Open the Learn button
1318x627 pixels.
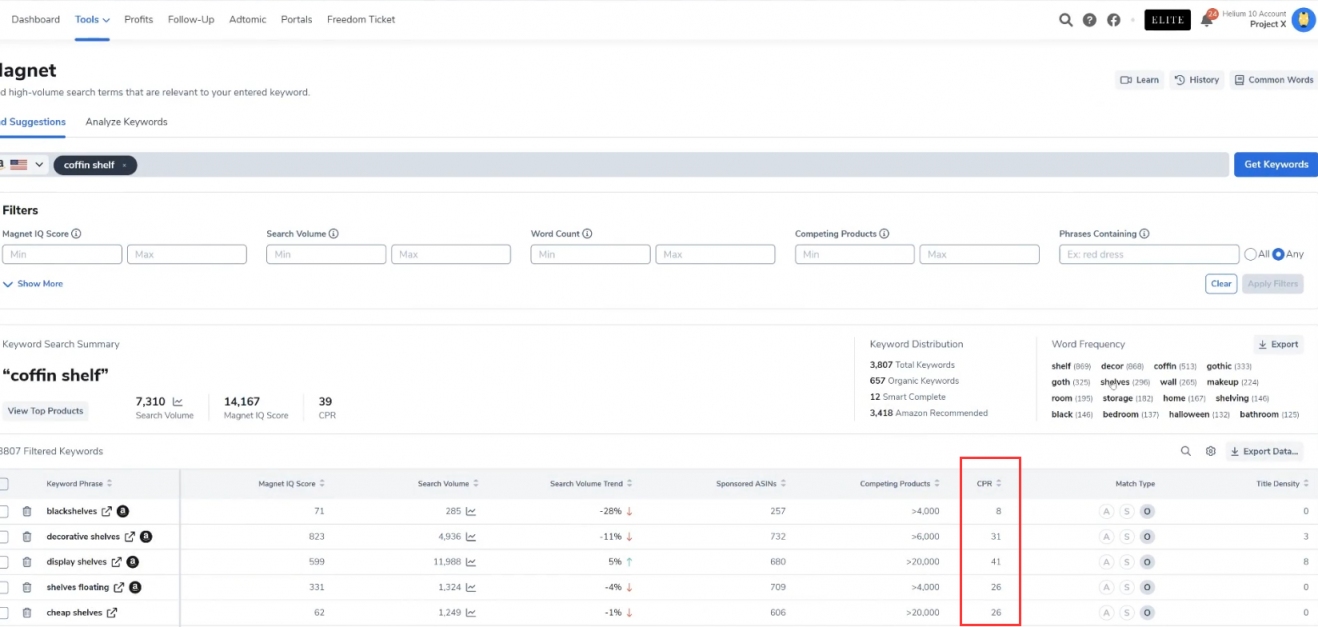pos(1139,80)
